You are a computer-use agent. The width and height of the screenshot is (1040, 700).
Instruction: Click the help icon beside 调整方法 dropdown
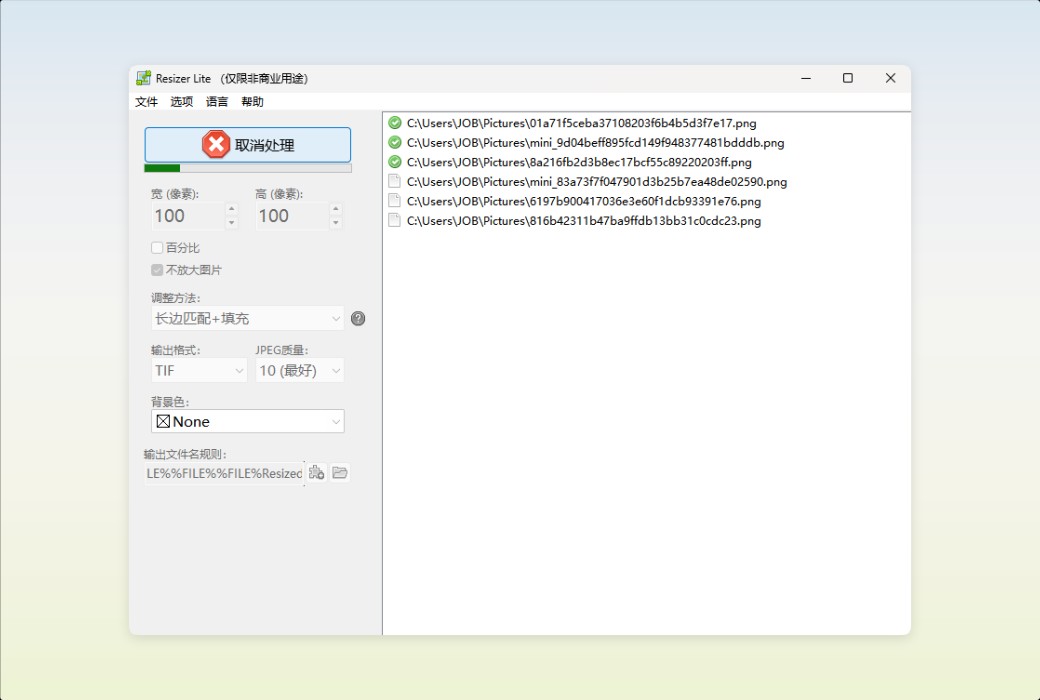(x=358, y=318)
